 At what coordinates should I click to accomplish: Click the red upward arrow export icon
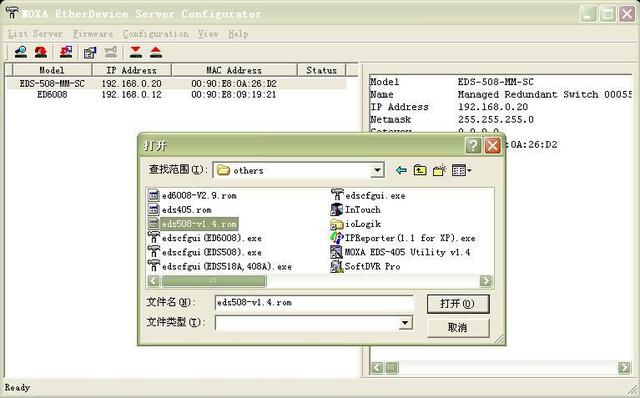[x=156, y=52]
